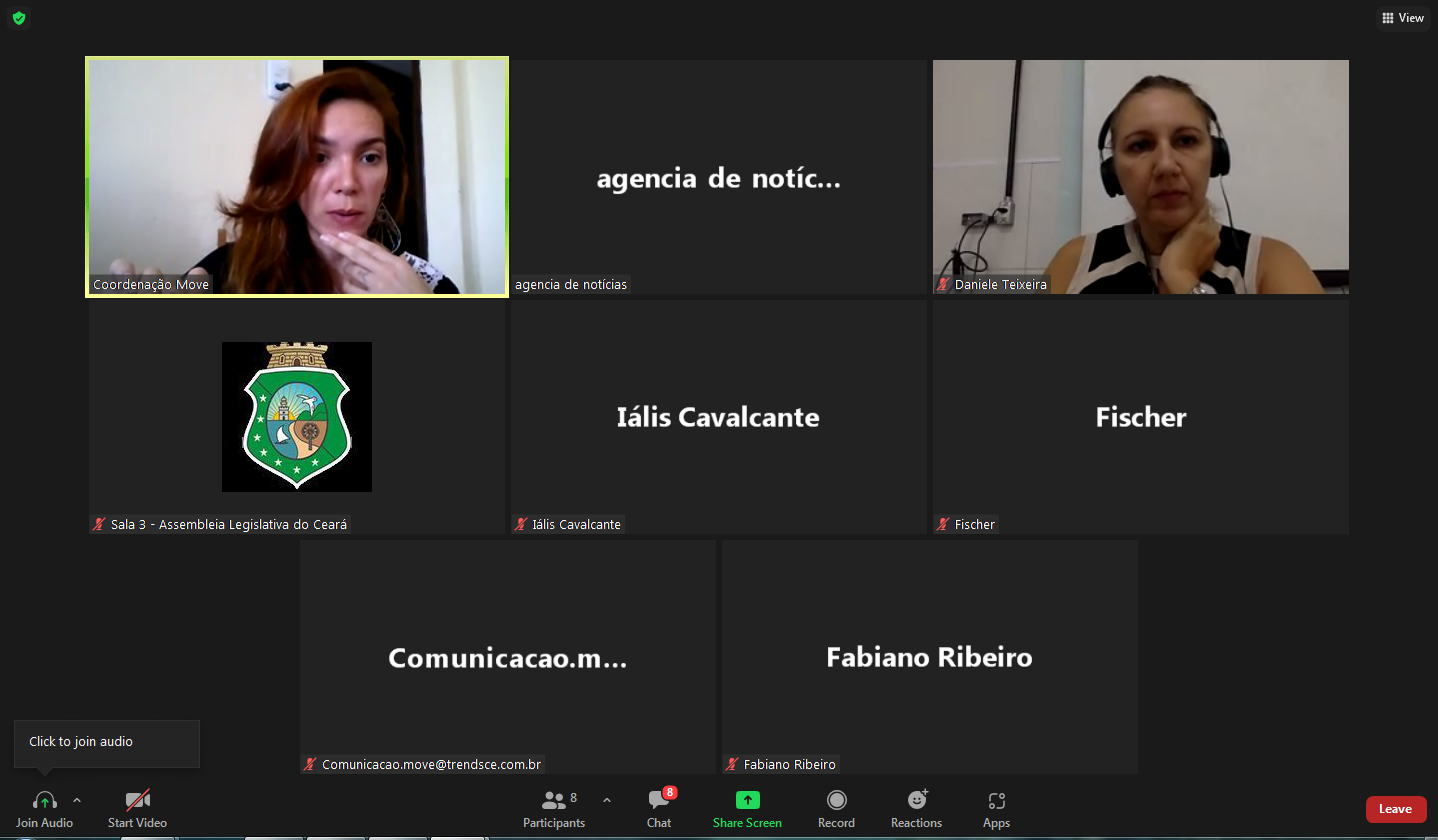
Task: Select the Coordenação Move video tile
Action: 297,176
